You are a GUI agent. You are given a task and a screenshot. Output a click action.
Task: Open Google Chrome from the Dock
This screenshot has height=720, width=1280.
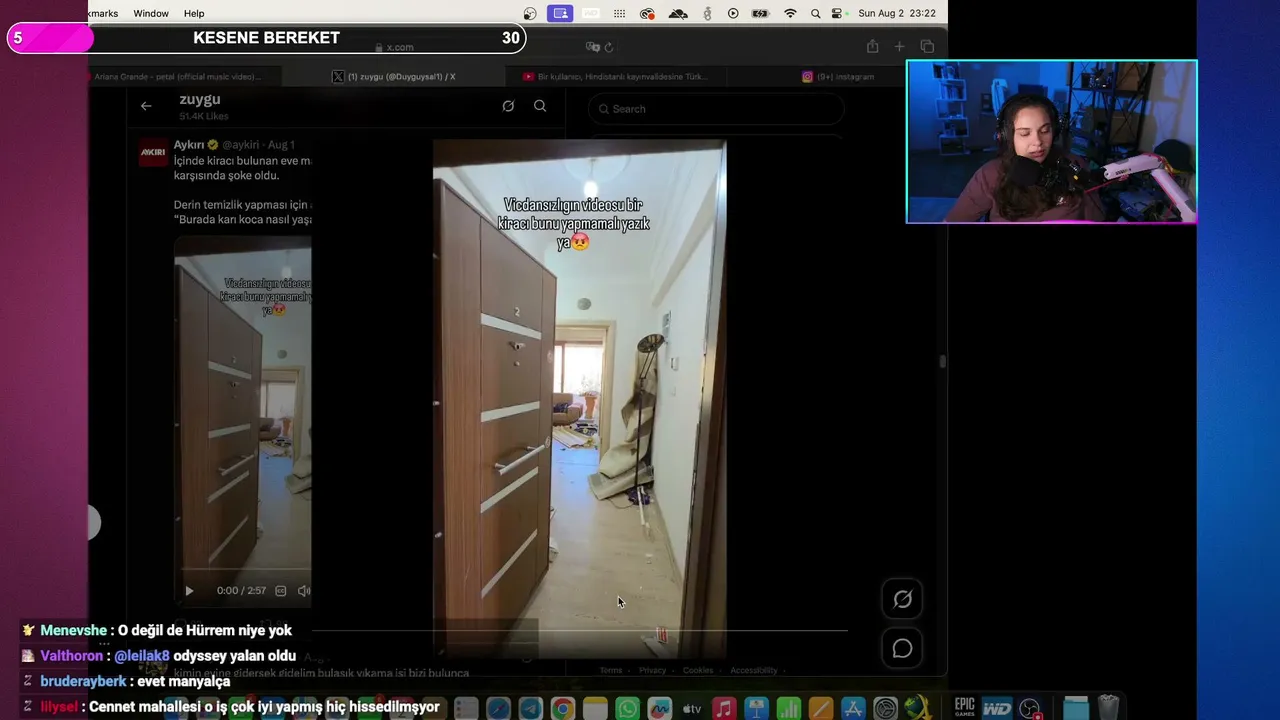click(x=562, y=709)
